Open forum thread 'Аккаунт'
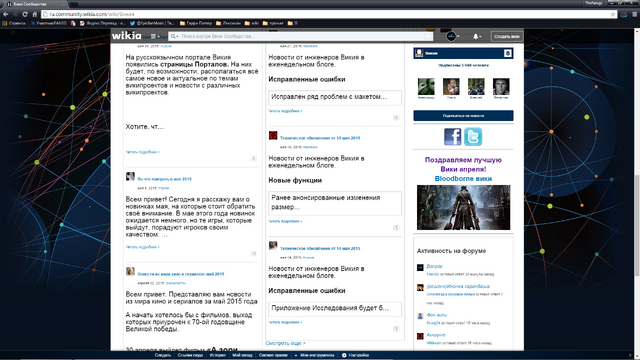 click(x=436, y=335)
